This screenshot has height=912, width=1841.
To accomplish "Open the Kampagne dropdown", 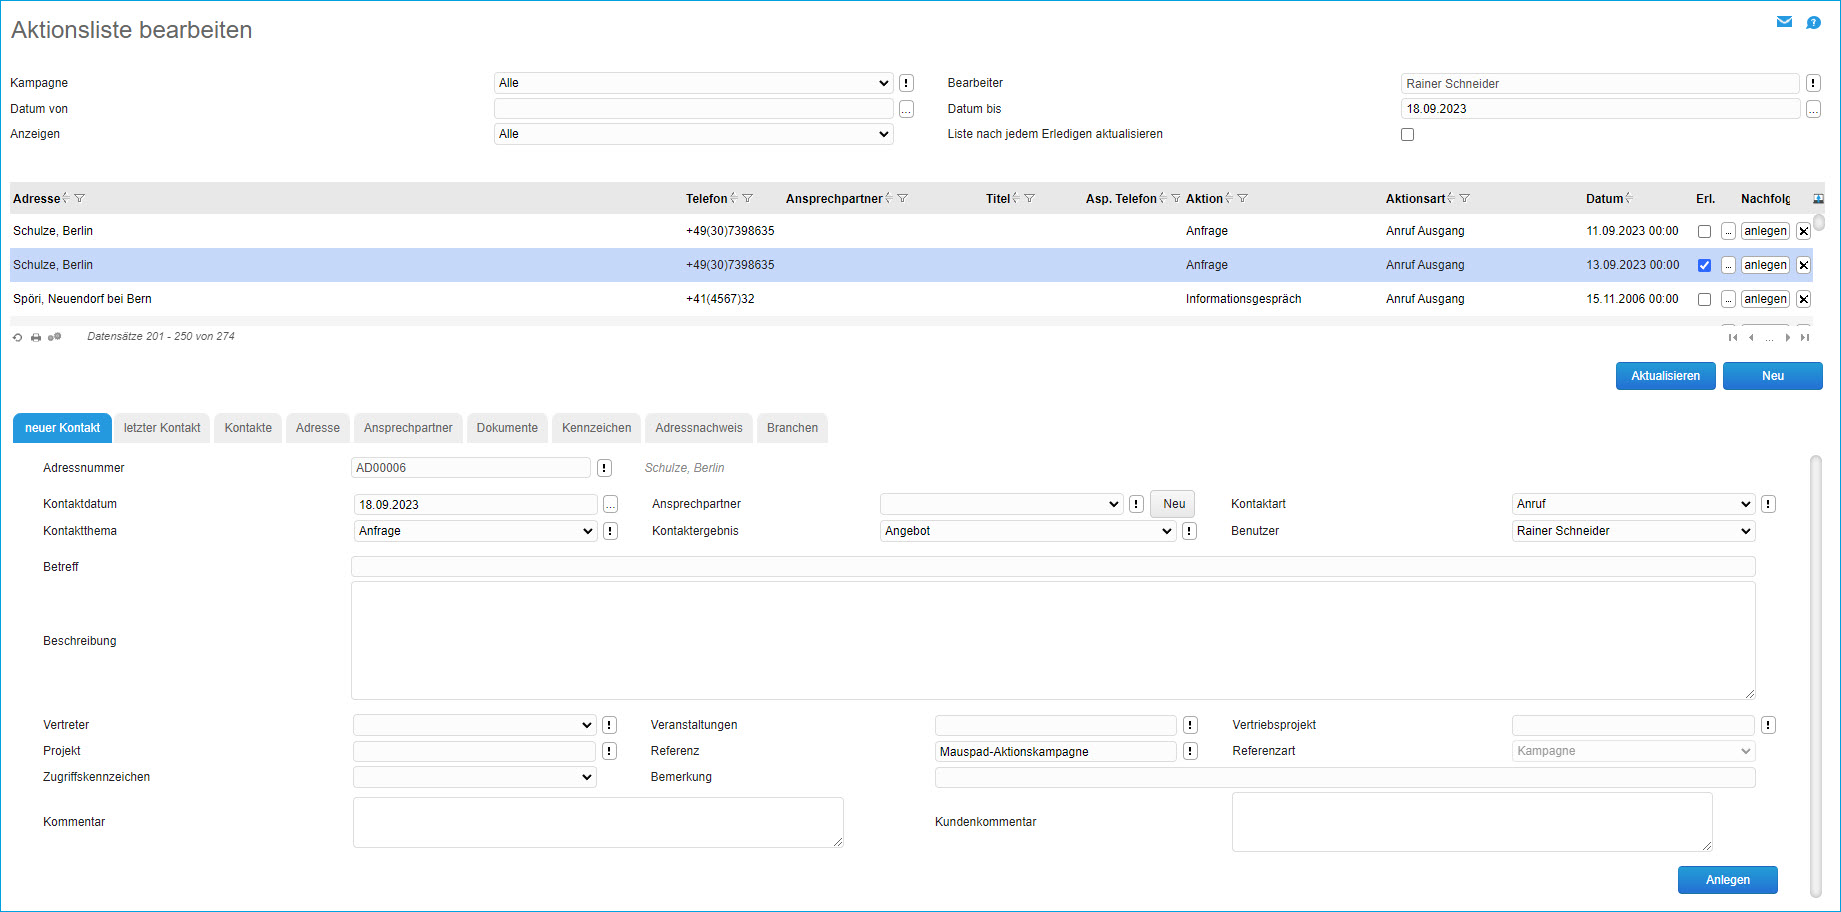I will point(693,83).
